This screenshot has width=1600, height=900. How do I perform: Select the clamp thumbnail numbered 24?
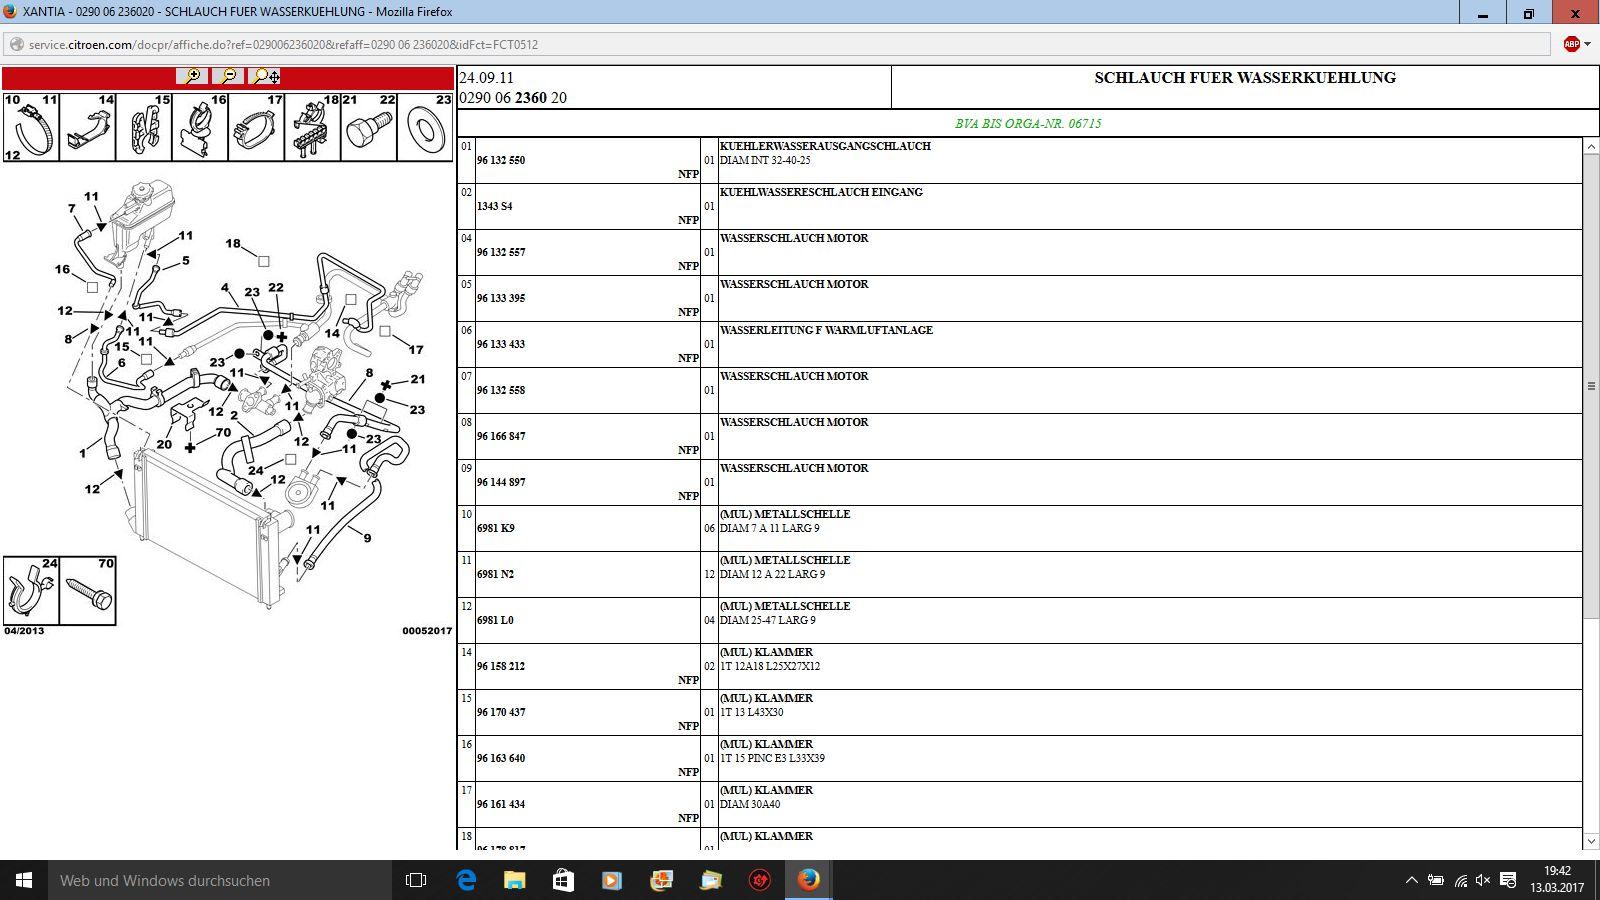31,591
